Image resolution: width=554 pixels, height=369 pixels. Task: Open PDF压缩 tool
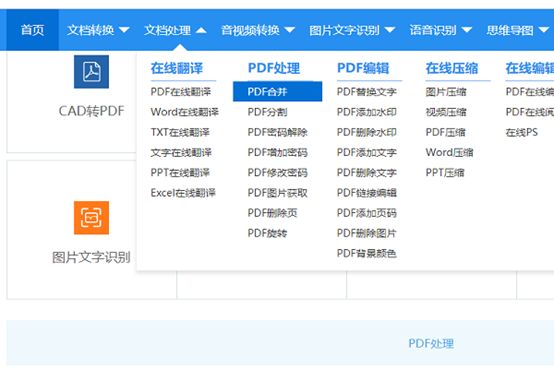[x=445, y=132]
